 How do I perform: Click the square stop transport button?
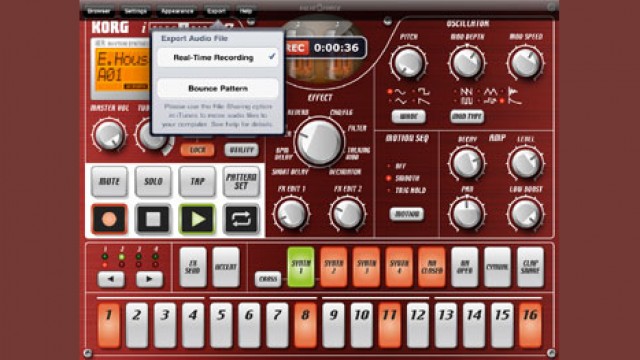(153, 219)
